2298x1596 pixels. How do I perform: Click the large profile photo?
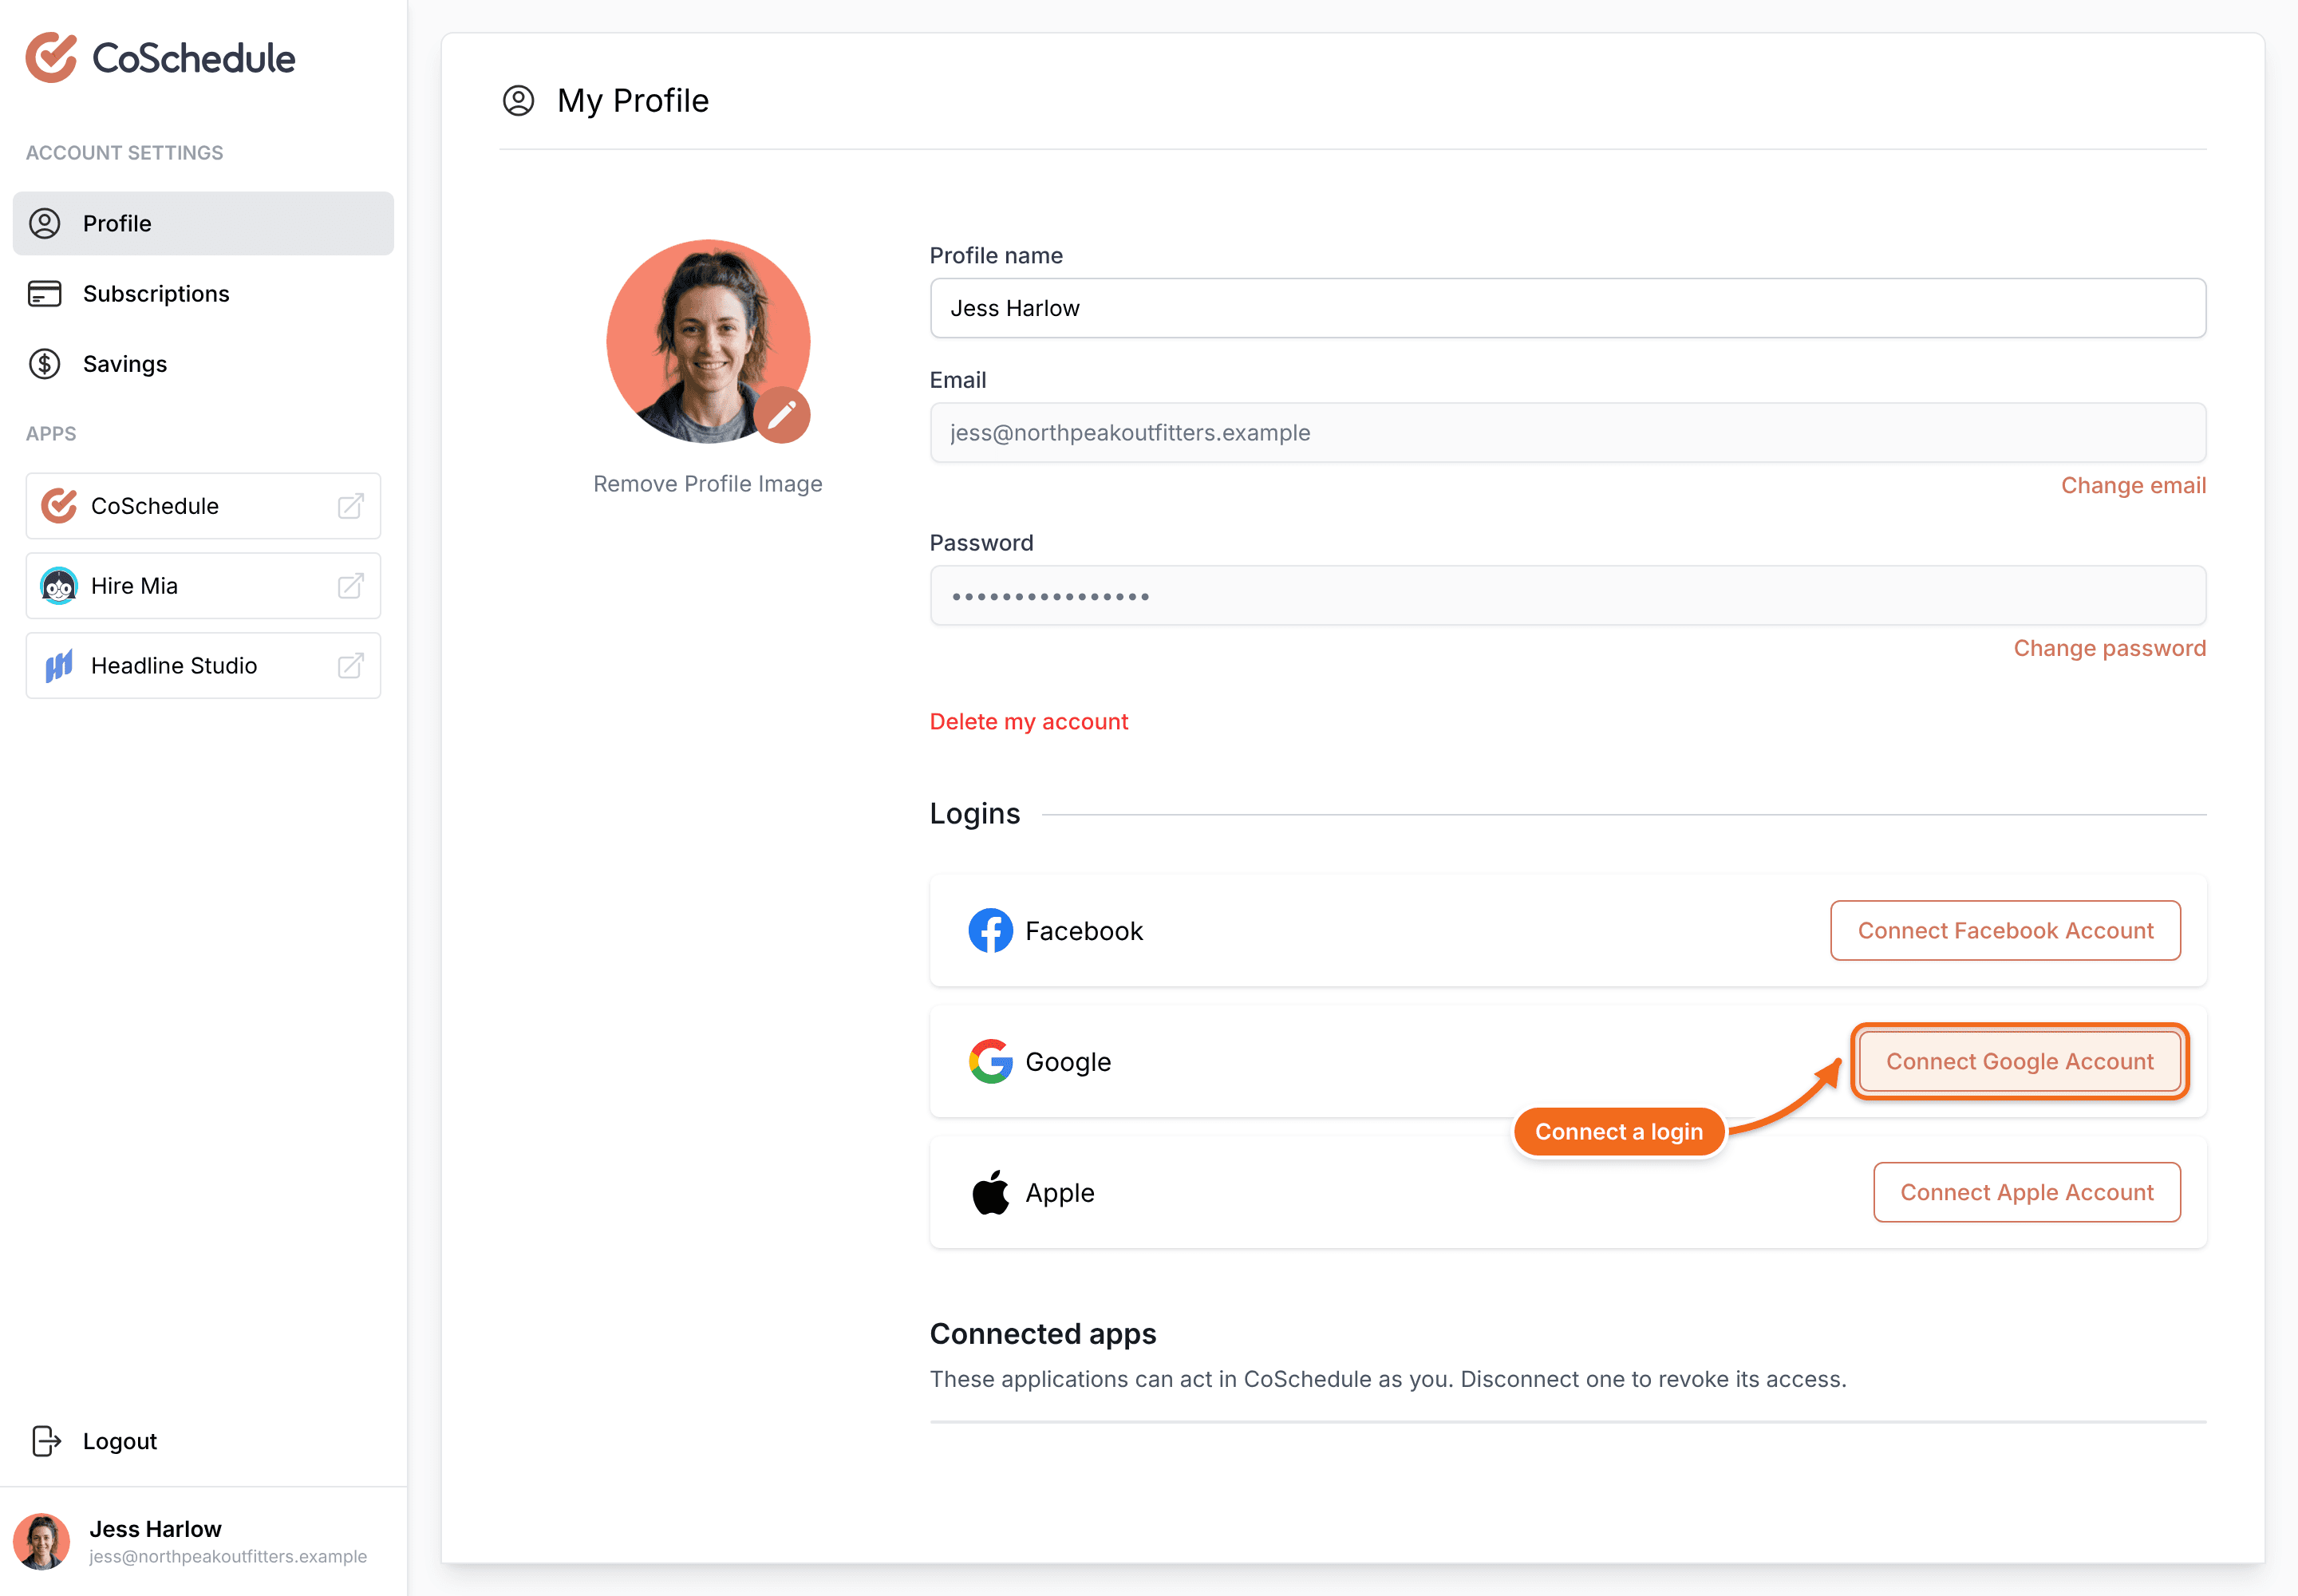[x=708, y=341]
